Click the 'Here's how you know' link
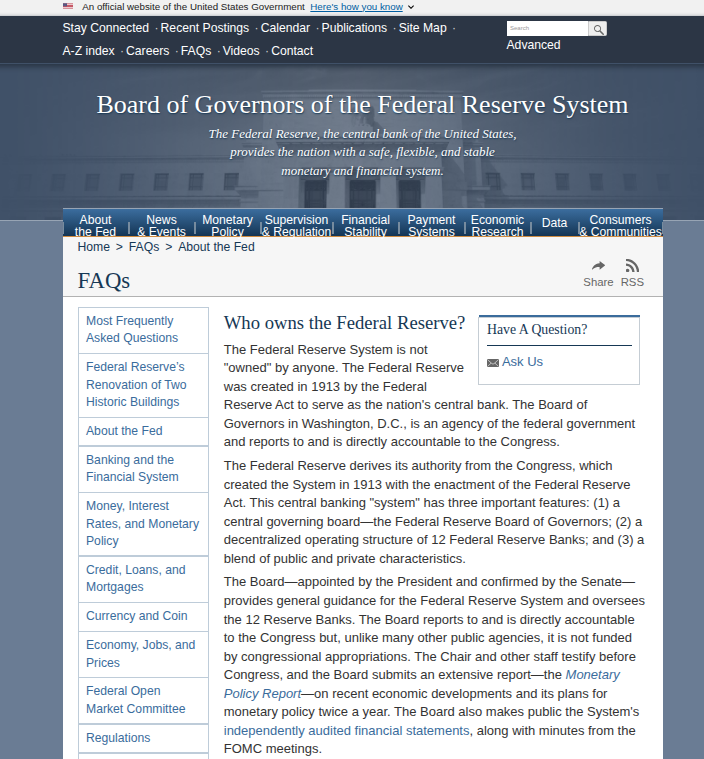 tap(356, 7)
